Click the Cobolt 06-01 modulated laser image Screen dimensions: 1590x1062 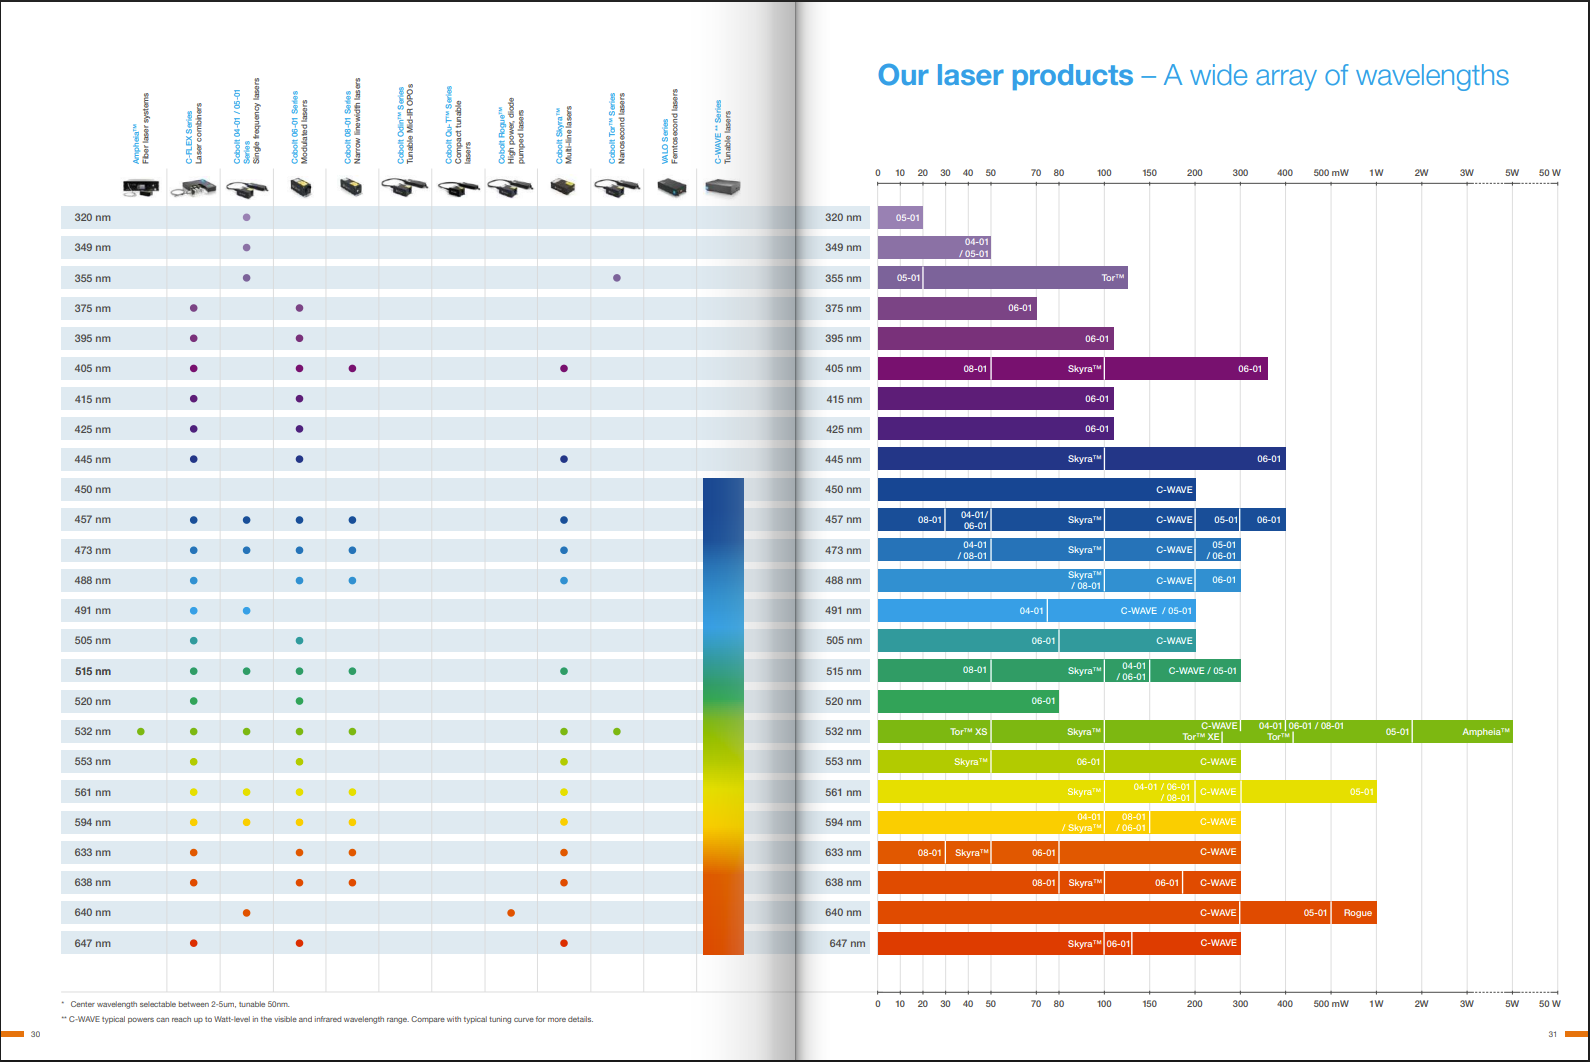click(x=300, y=187)
